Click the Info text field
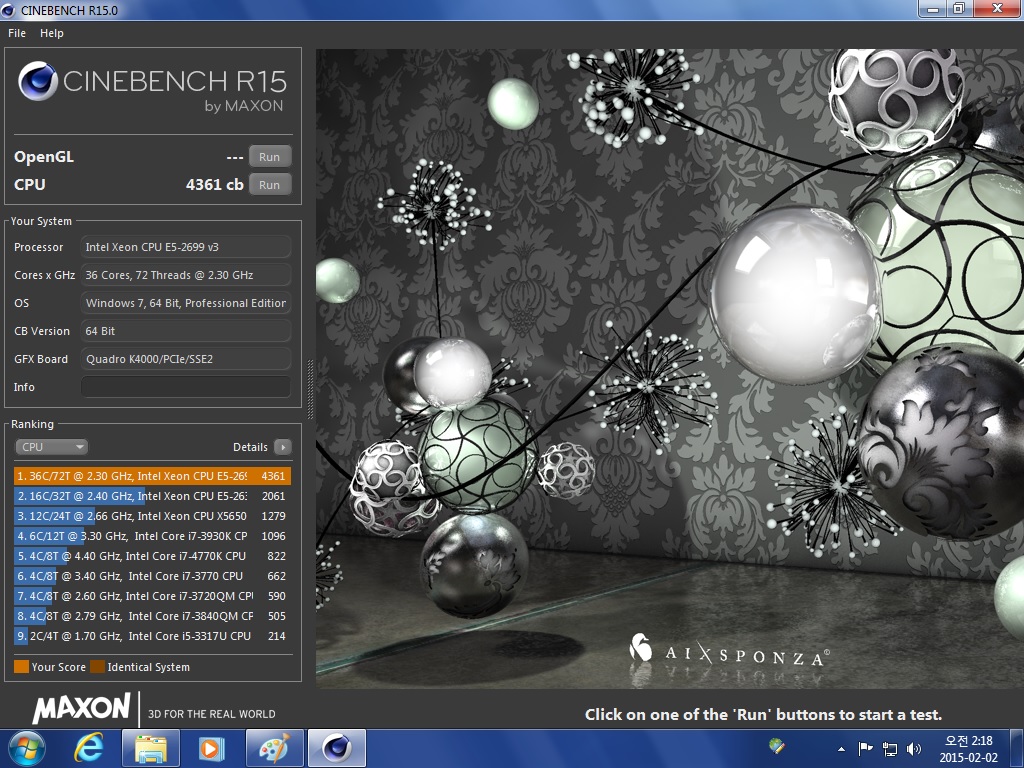1024x768 pixels. [186, 387]
